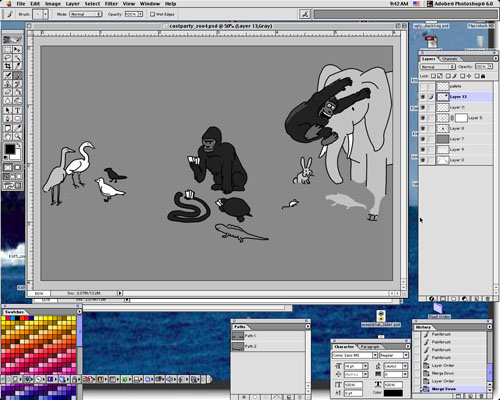Select the Hand tool

(8, 136)
